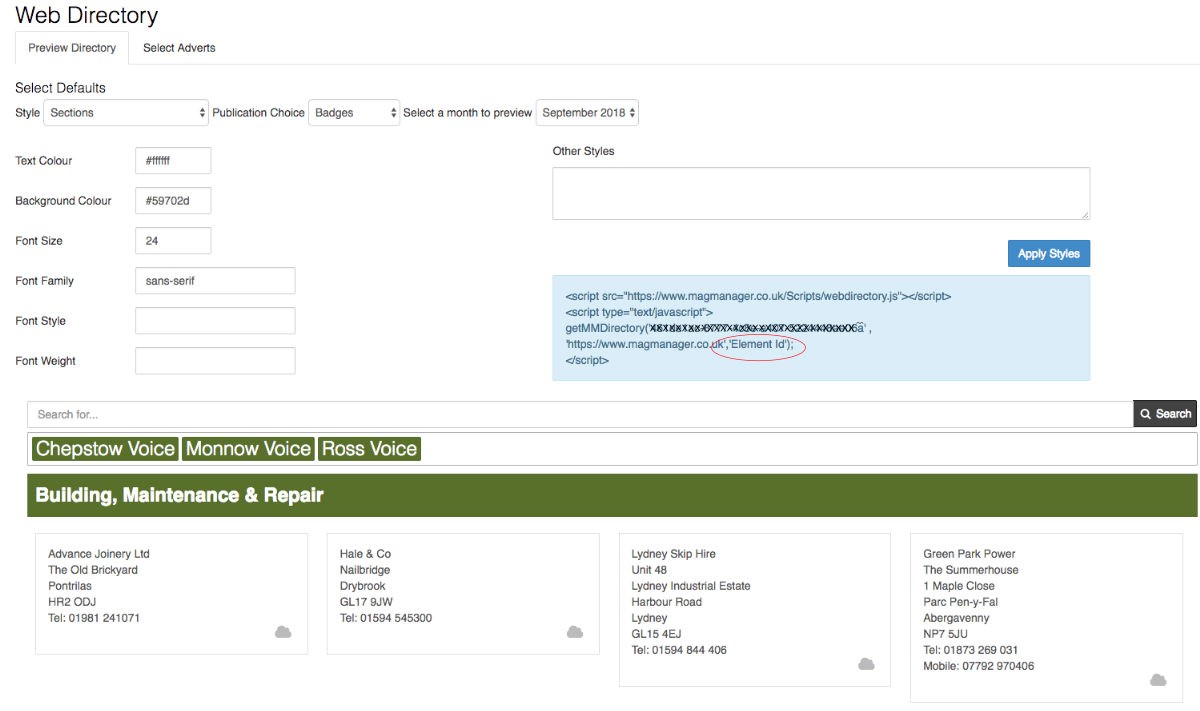Click Tel: 01981 241071 text
Screen dimensions: 1200x711
pos(94,618)
